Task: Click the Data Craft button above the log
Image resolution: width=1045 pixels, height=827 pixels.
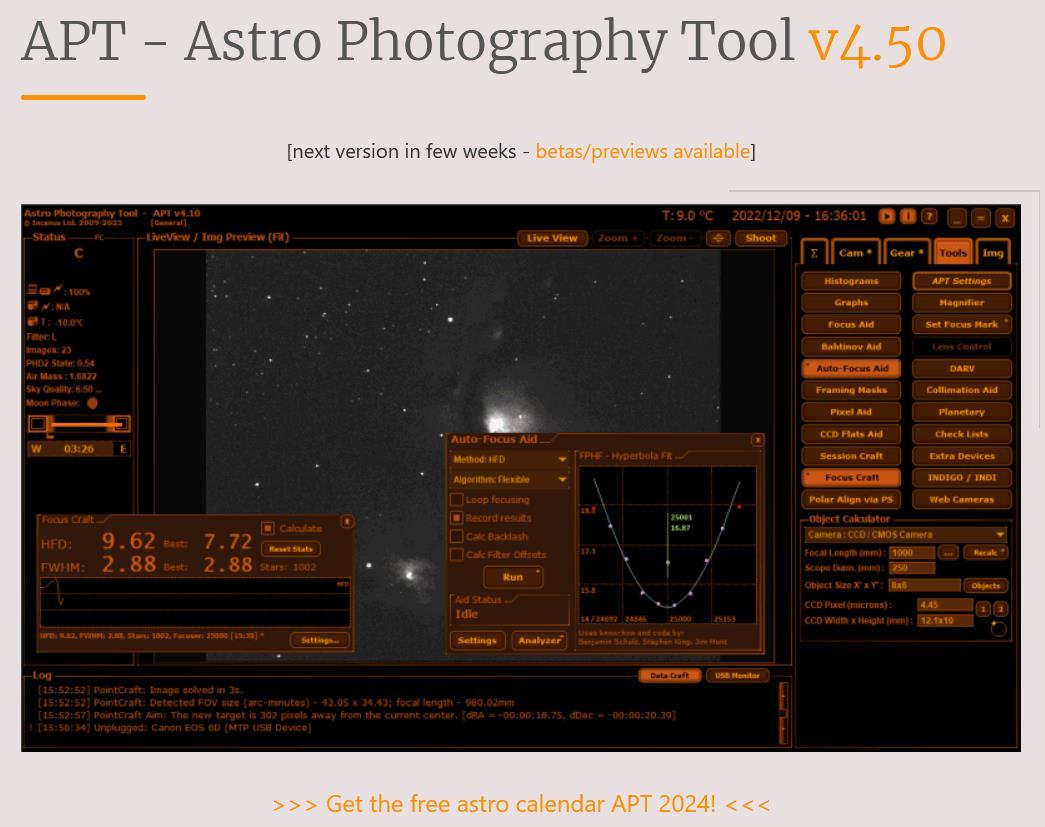Action: coord(669,676)
